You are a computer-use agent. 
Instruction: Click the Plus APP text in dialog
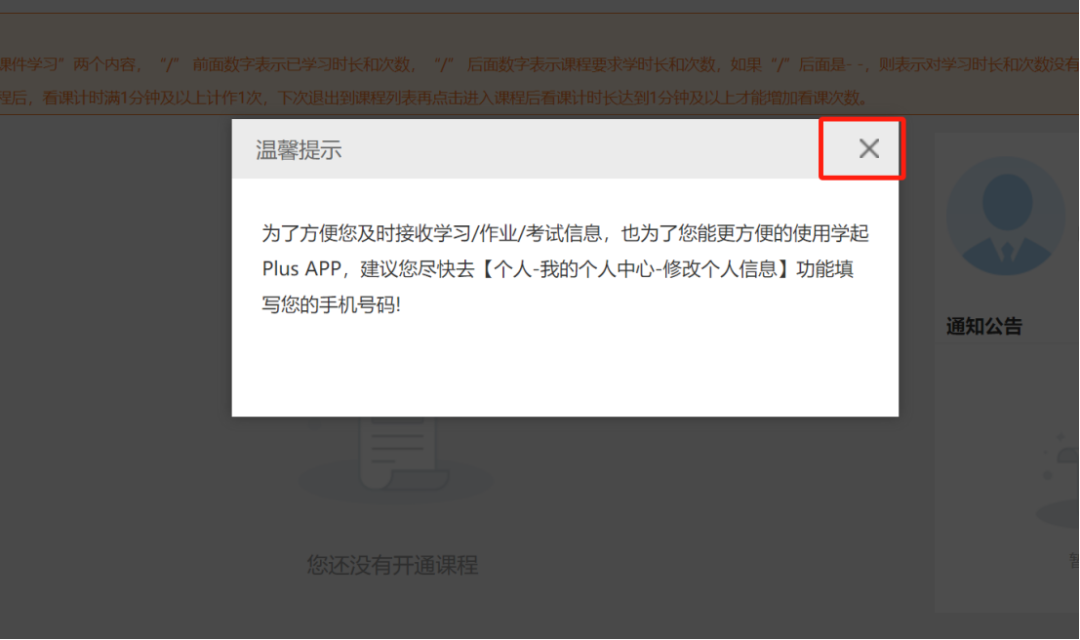pyautogui.click(x=302, y=269)
